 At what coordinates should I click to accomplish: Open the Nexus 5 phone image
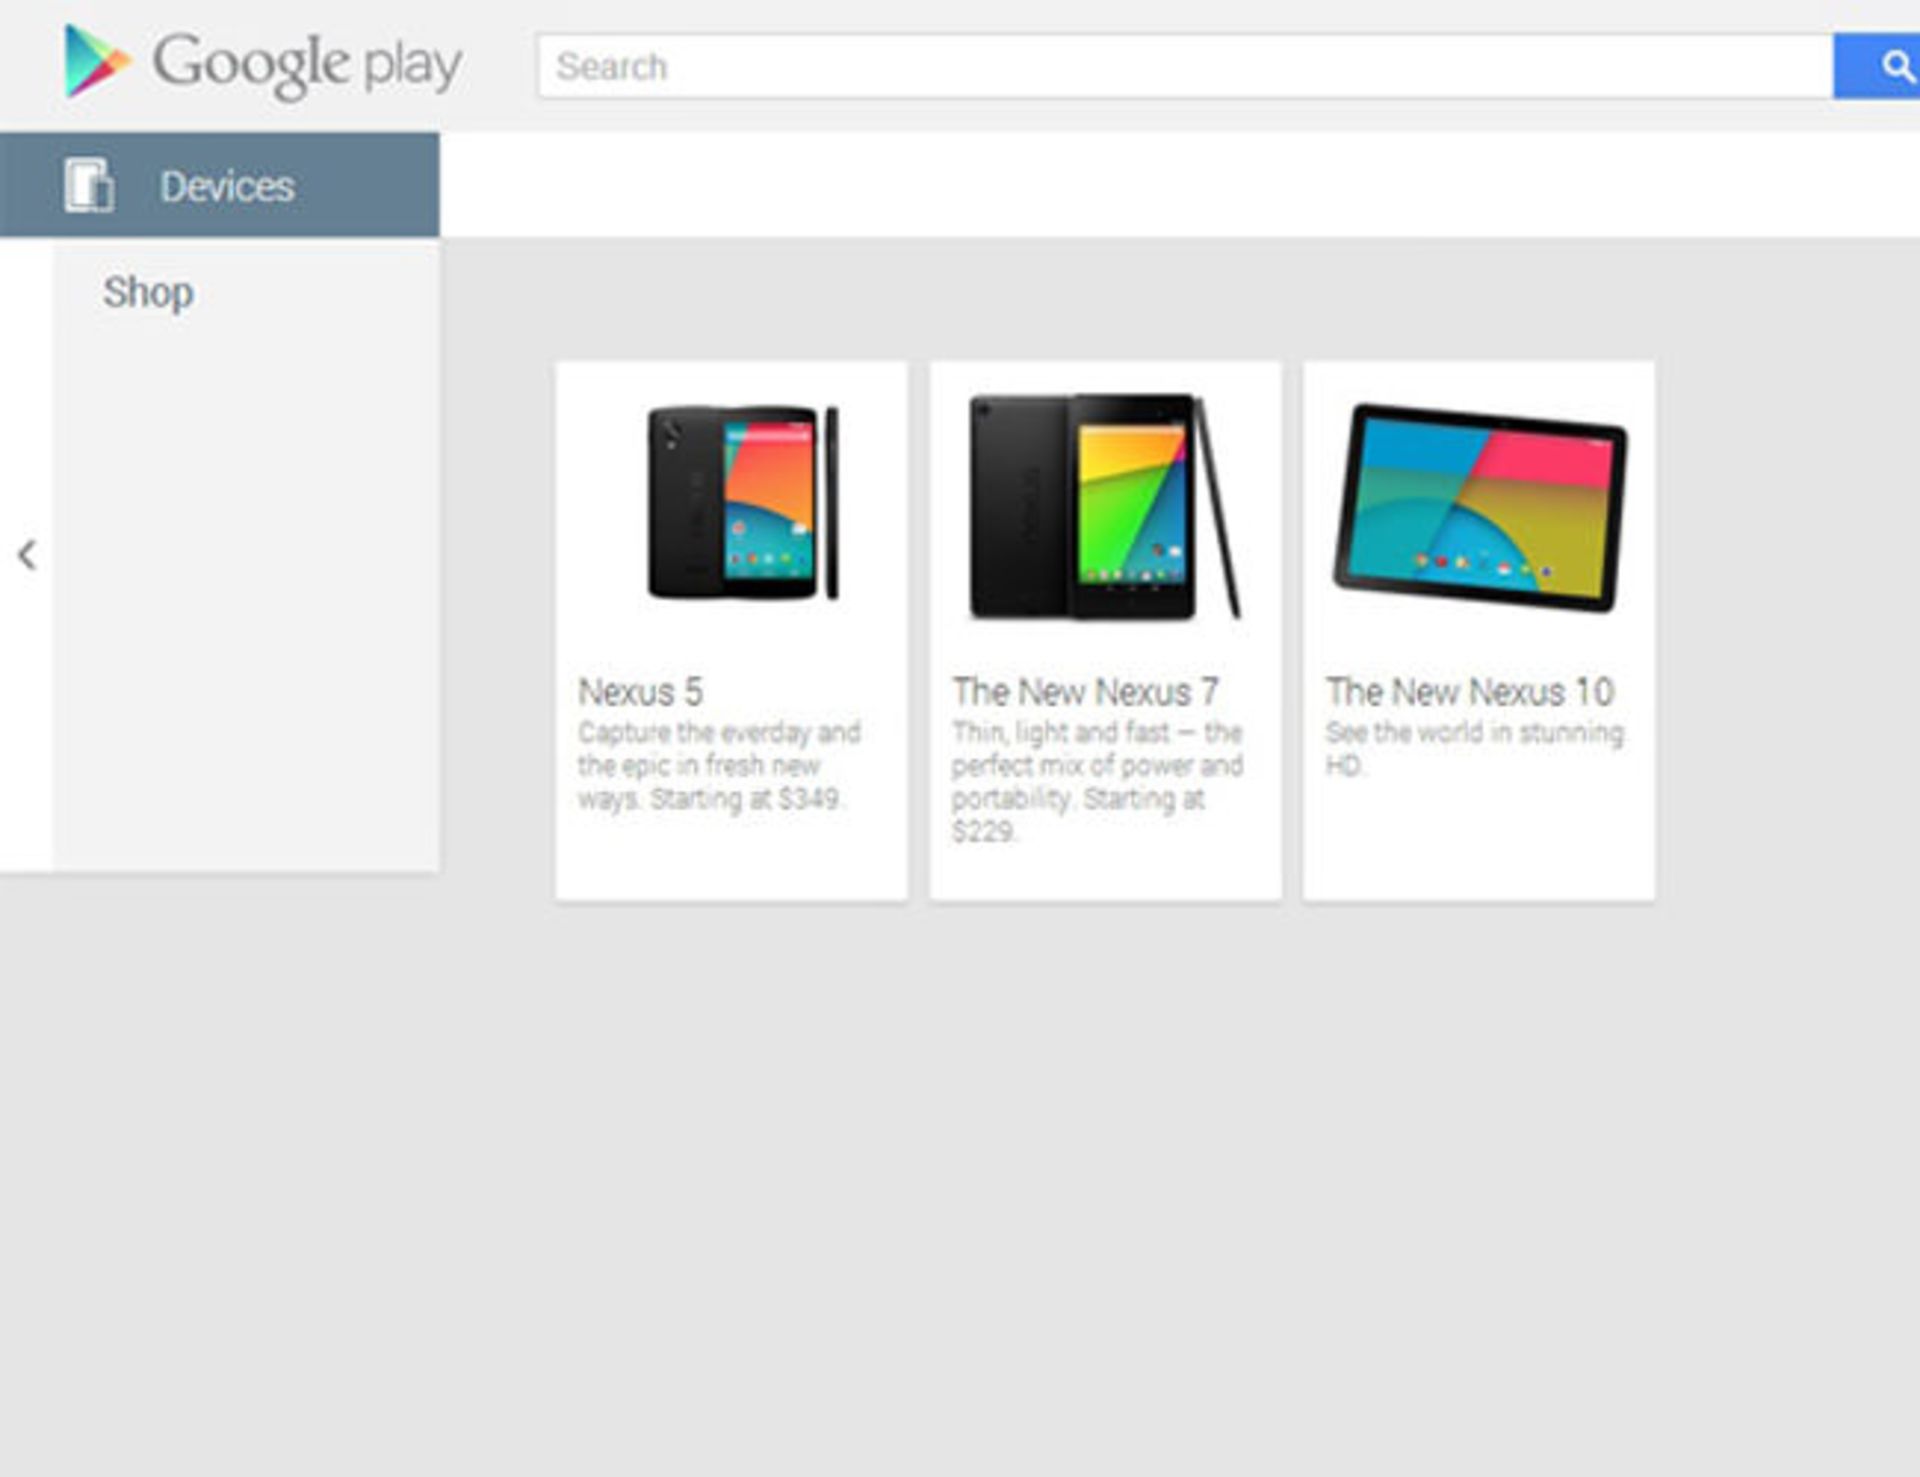click(x=742, y=502)
